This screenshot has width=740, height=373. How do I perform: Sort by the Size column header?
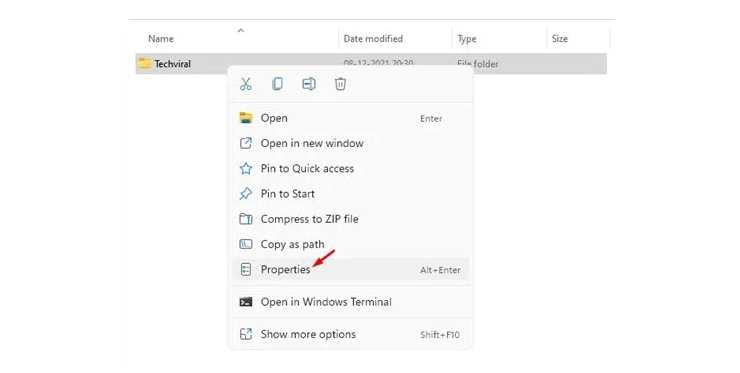click(560, 39)
